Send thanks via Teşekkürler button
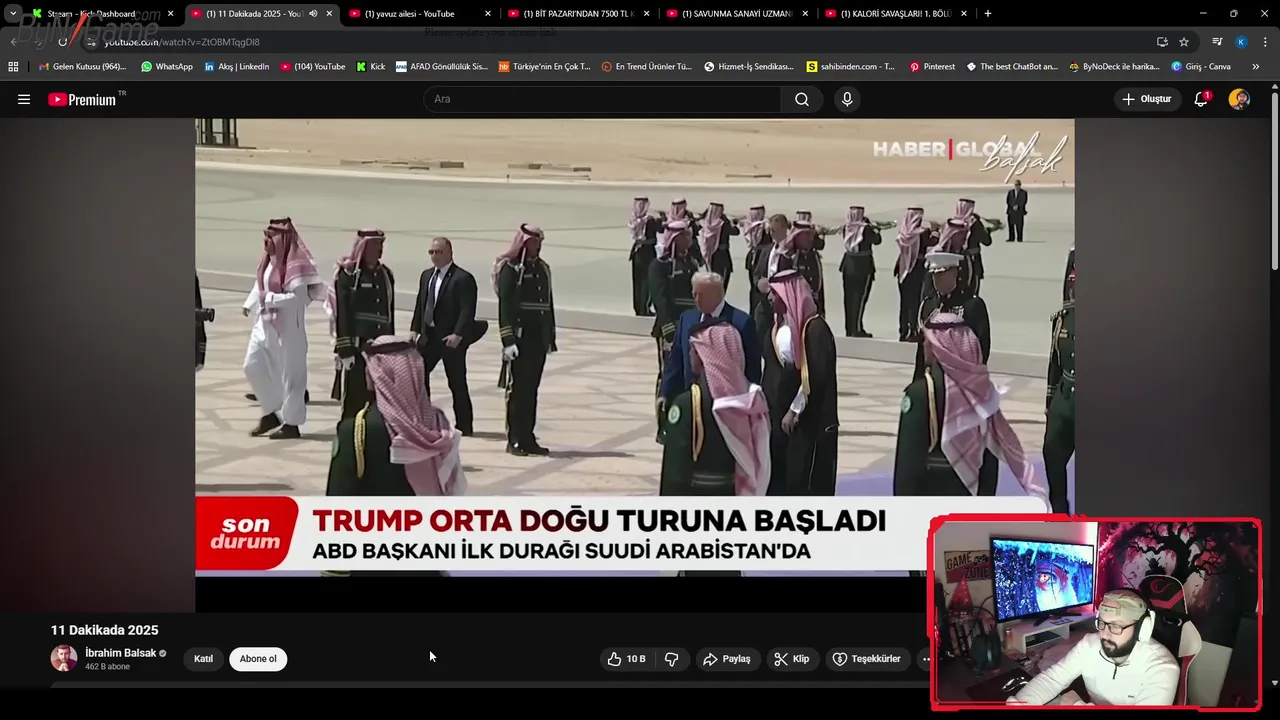The width and height of the screenshot is (1280, 720). tap(868, 659)
